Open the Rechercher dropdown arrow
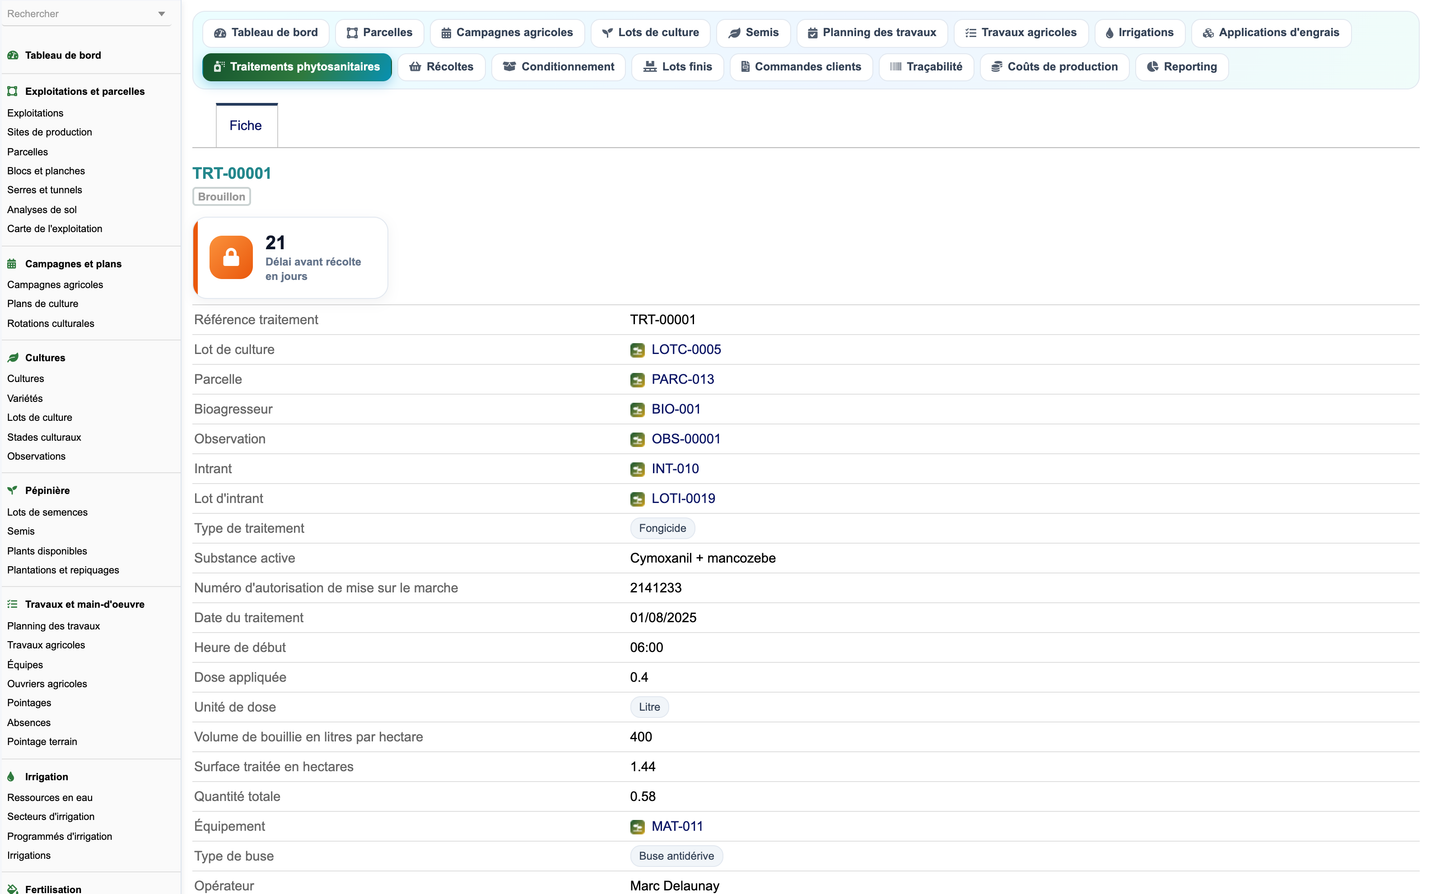Screen dimensions: 1445x894 pyautogui.click(x=162, y=14)
